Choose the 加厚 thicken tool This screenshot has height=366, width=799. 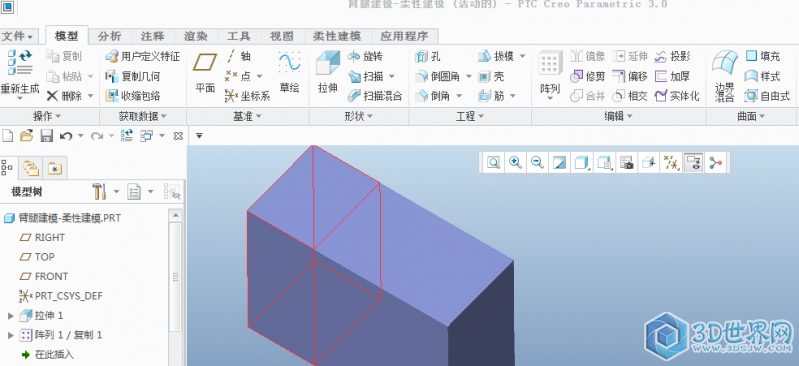pos(672,76)
